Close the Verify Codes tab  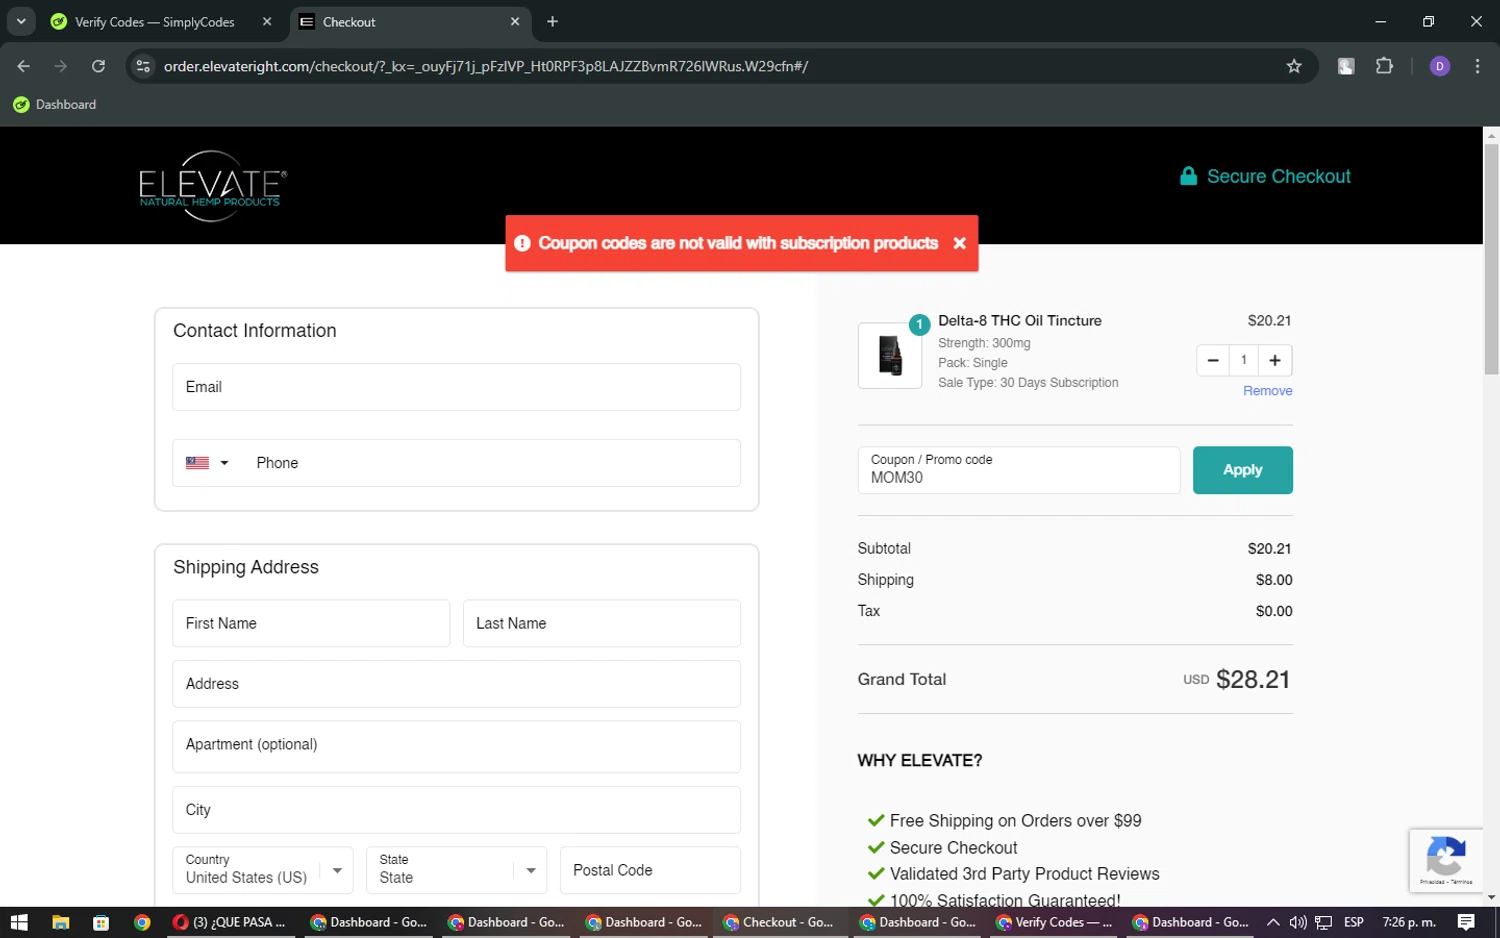(x=267, y=22)
